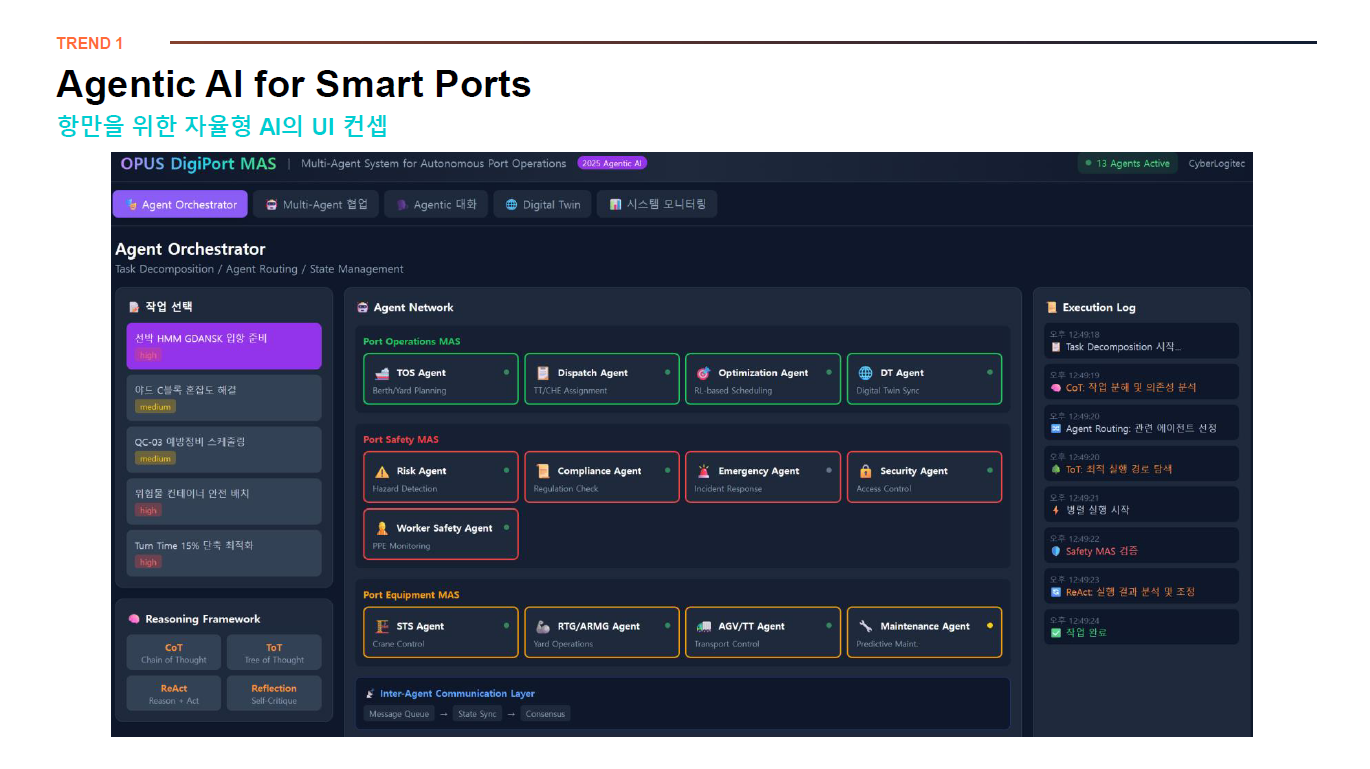Image resolution: width=1370 pixels, height=769 pixels.
Task: Choose the CoT Chain of Thought button
Action: click(174, 653)
